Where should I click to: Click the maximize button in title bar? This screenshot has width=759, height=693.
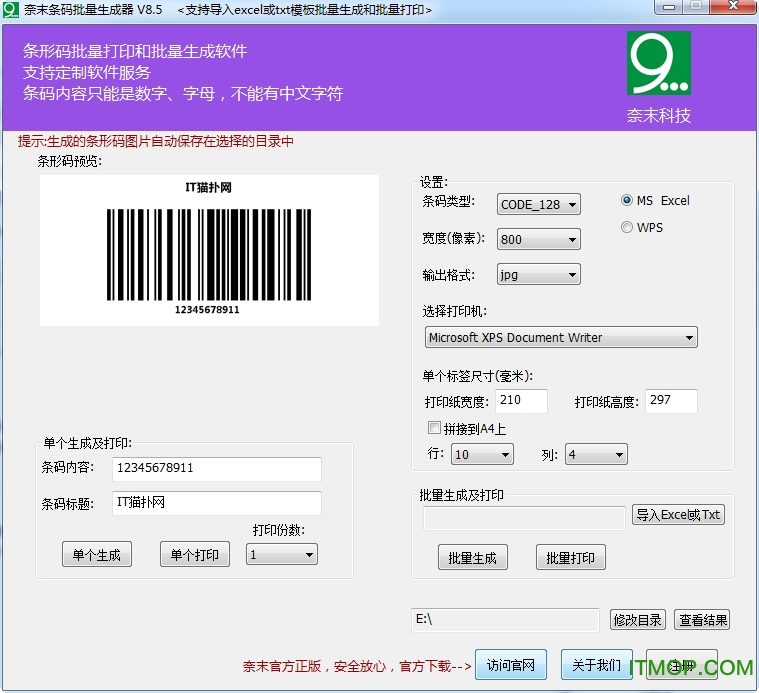696,6
